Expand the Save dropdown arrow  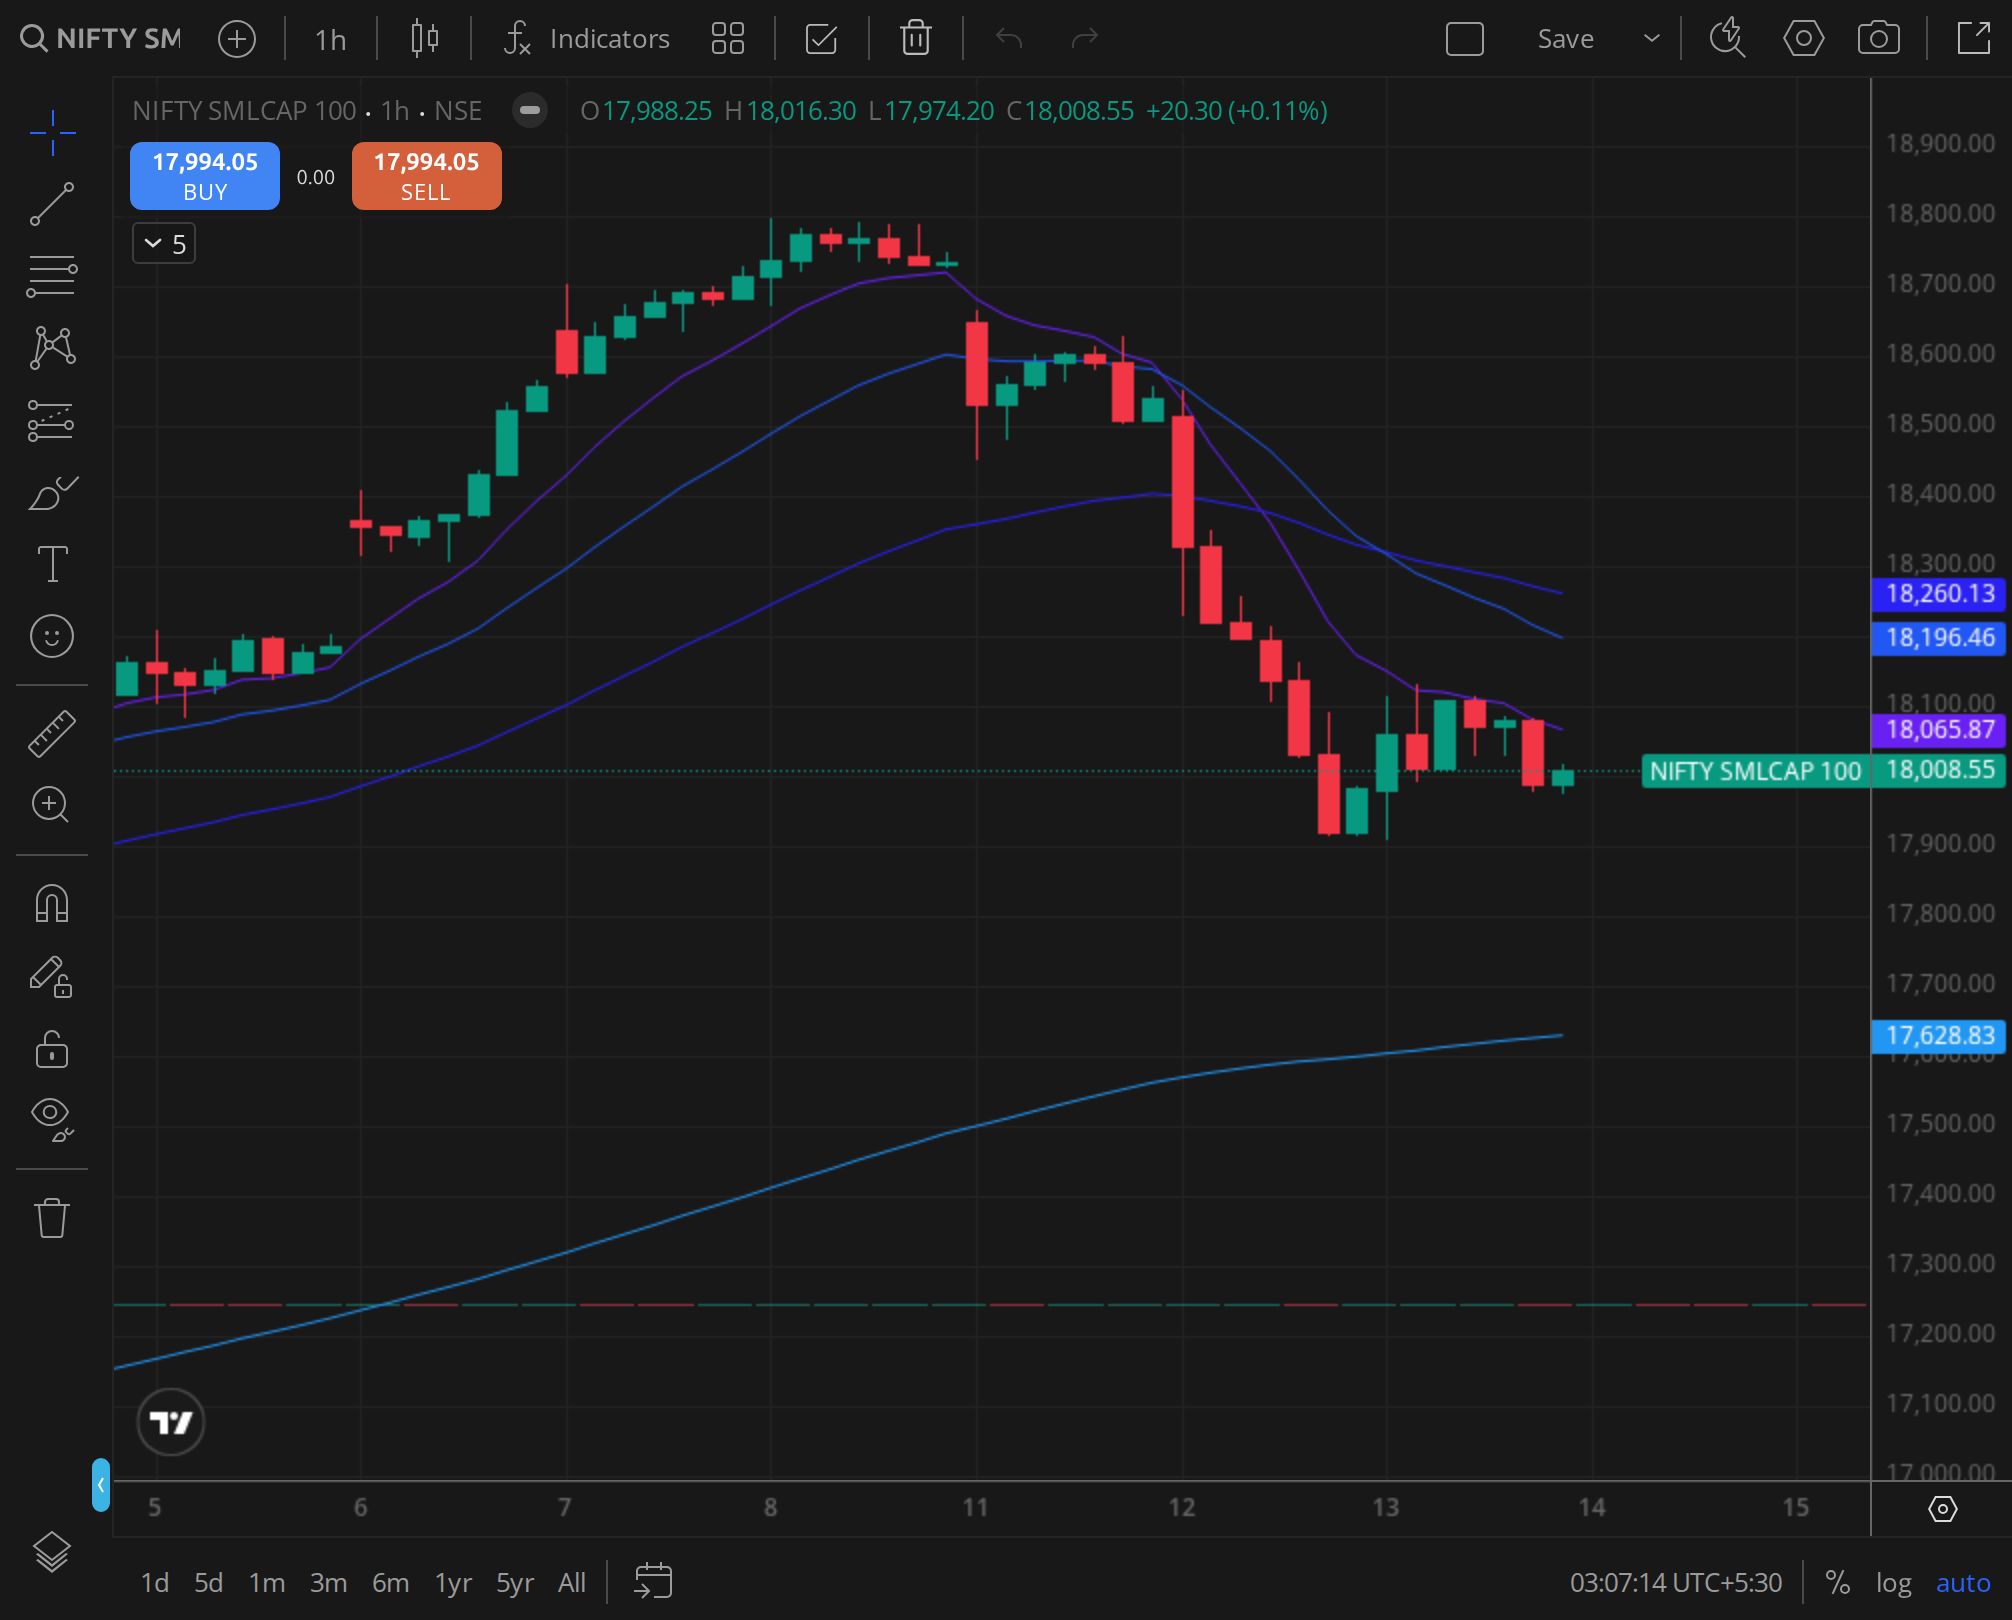coord(1652,39)
